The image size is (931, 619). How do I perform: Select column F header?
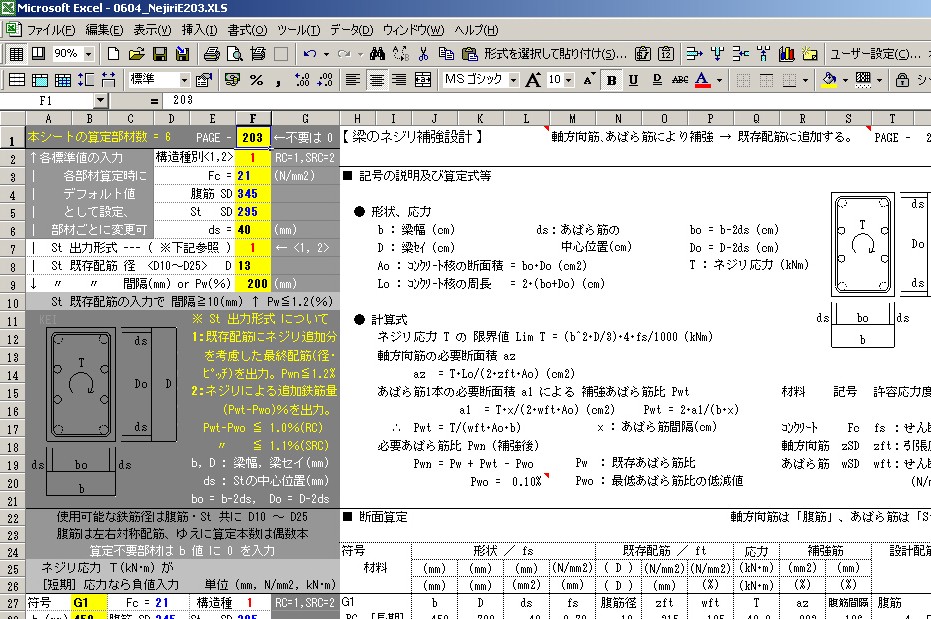click(253, 118)
